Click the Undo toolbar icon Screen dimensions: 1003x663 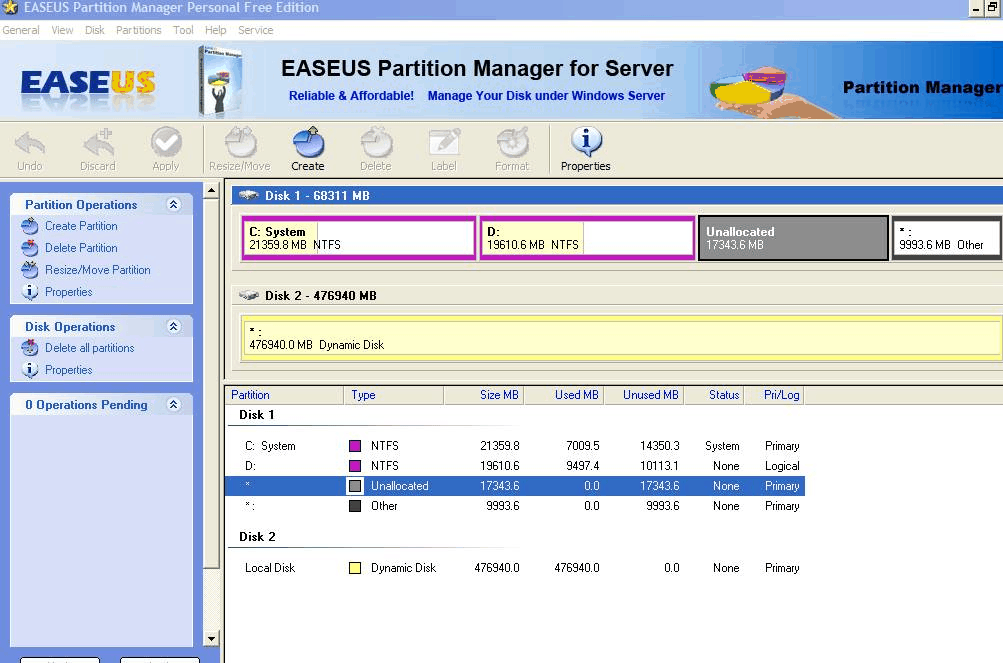point(29,143)
